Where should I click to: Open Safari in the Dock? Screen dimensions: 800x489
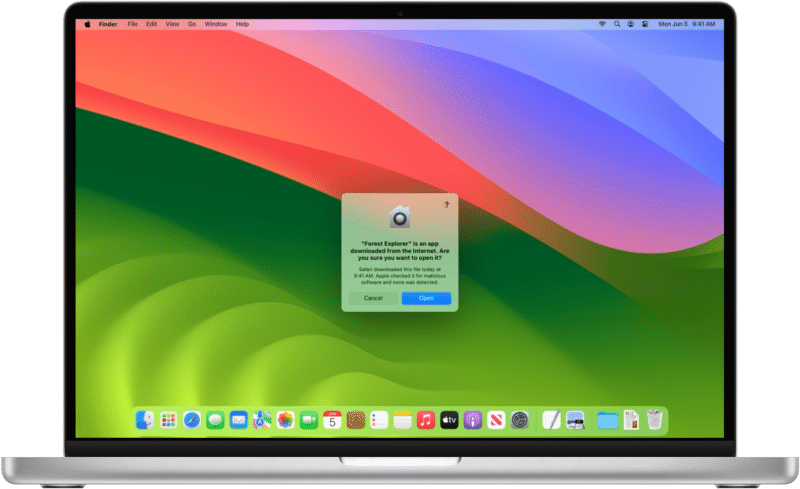click(x=192, y=420)
